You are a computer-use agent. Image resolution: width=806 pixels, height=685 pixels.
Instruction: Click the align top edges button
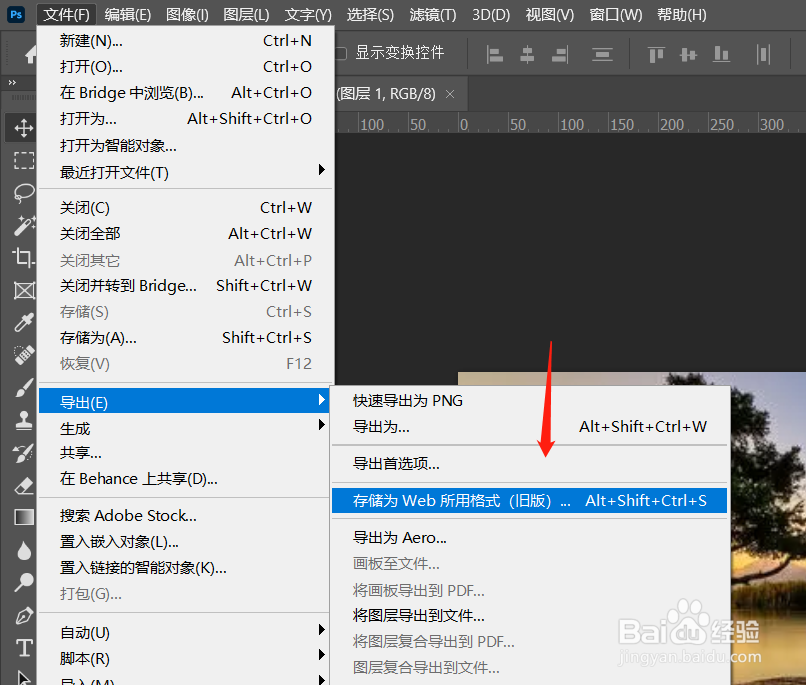(x=657, y=54)
